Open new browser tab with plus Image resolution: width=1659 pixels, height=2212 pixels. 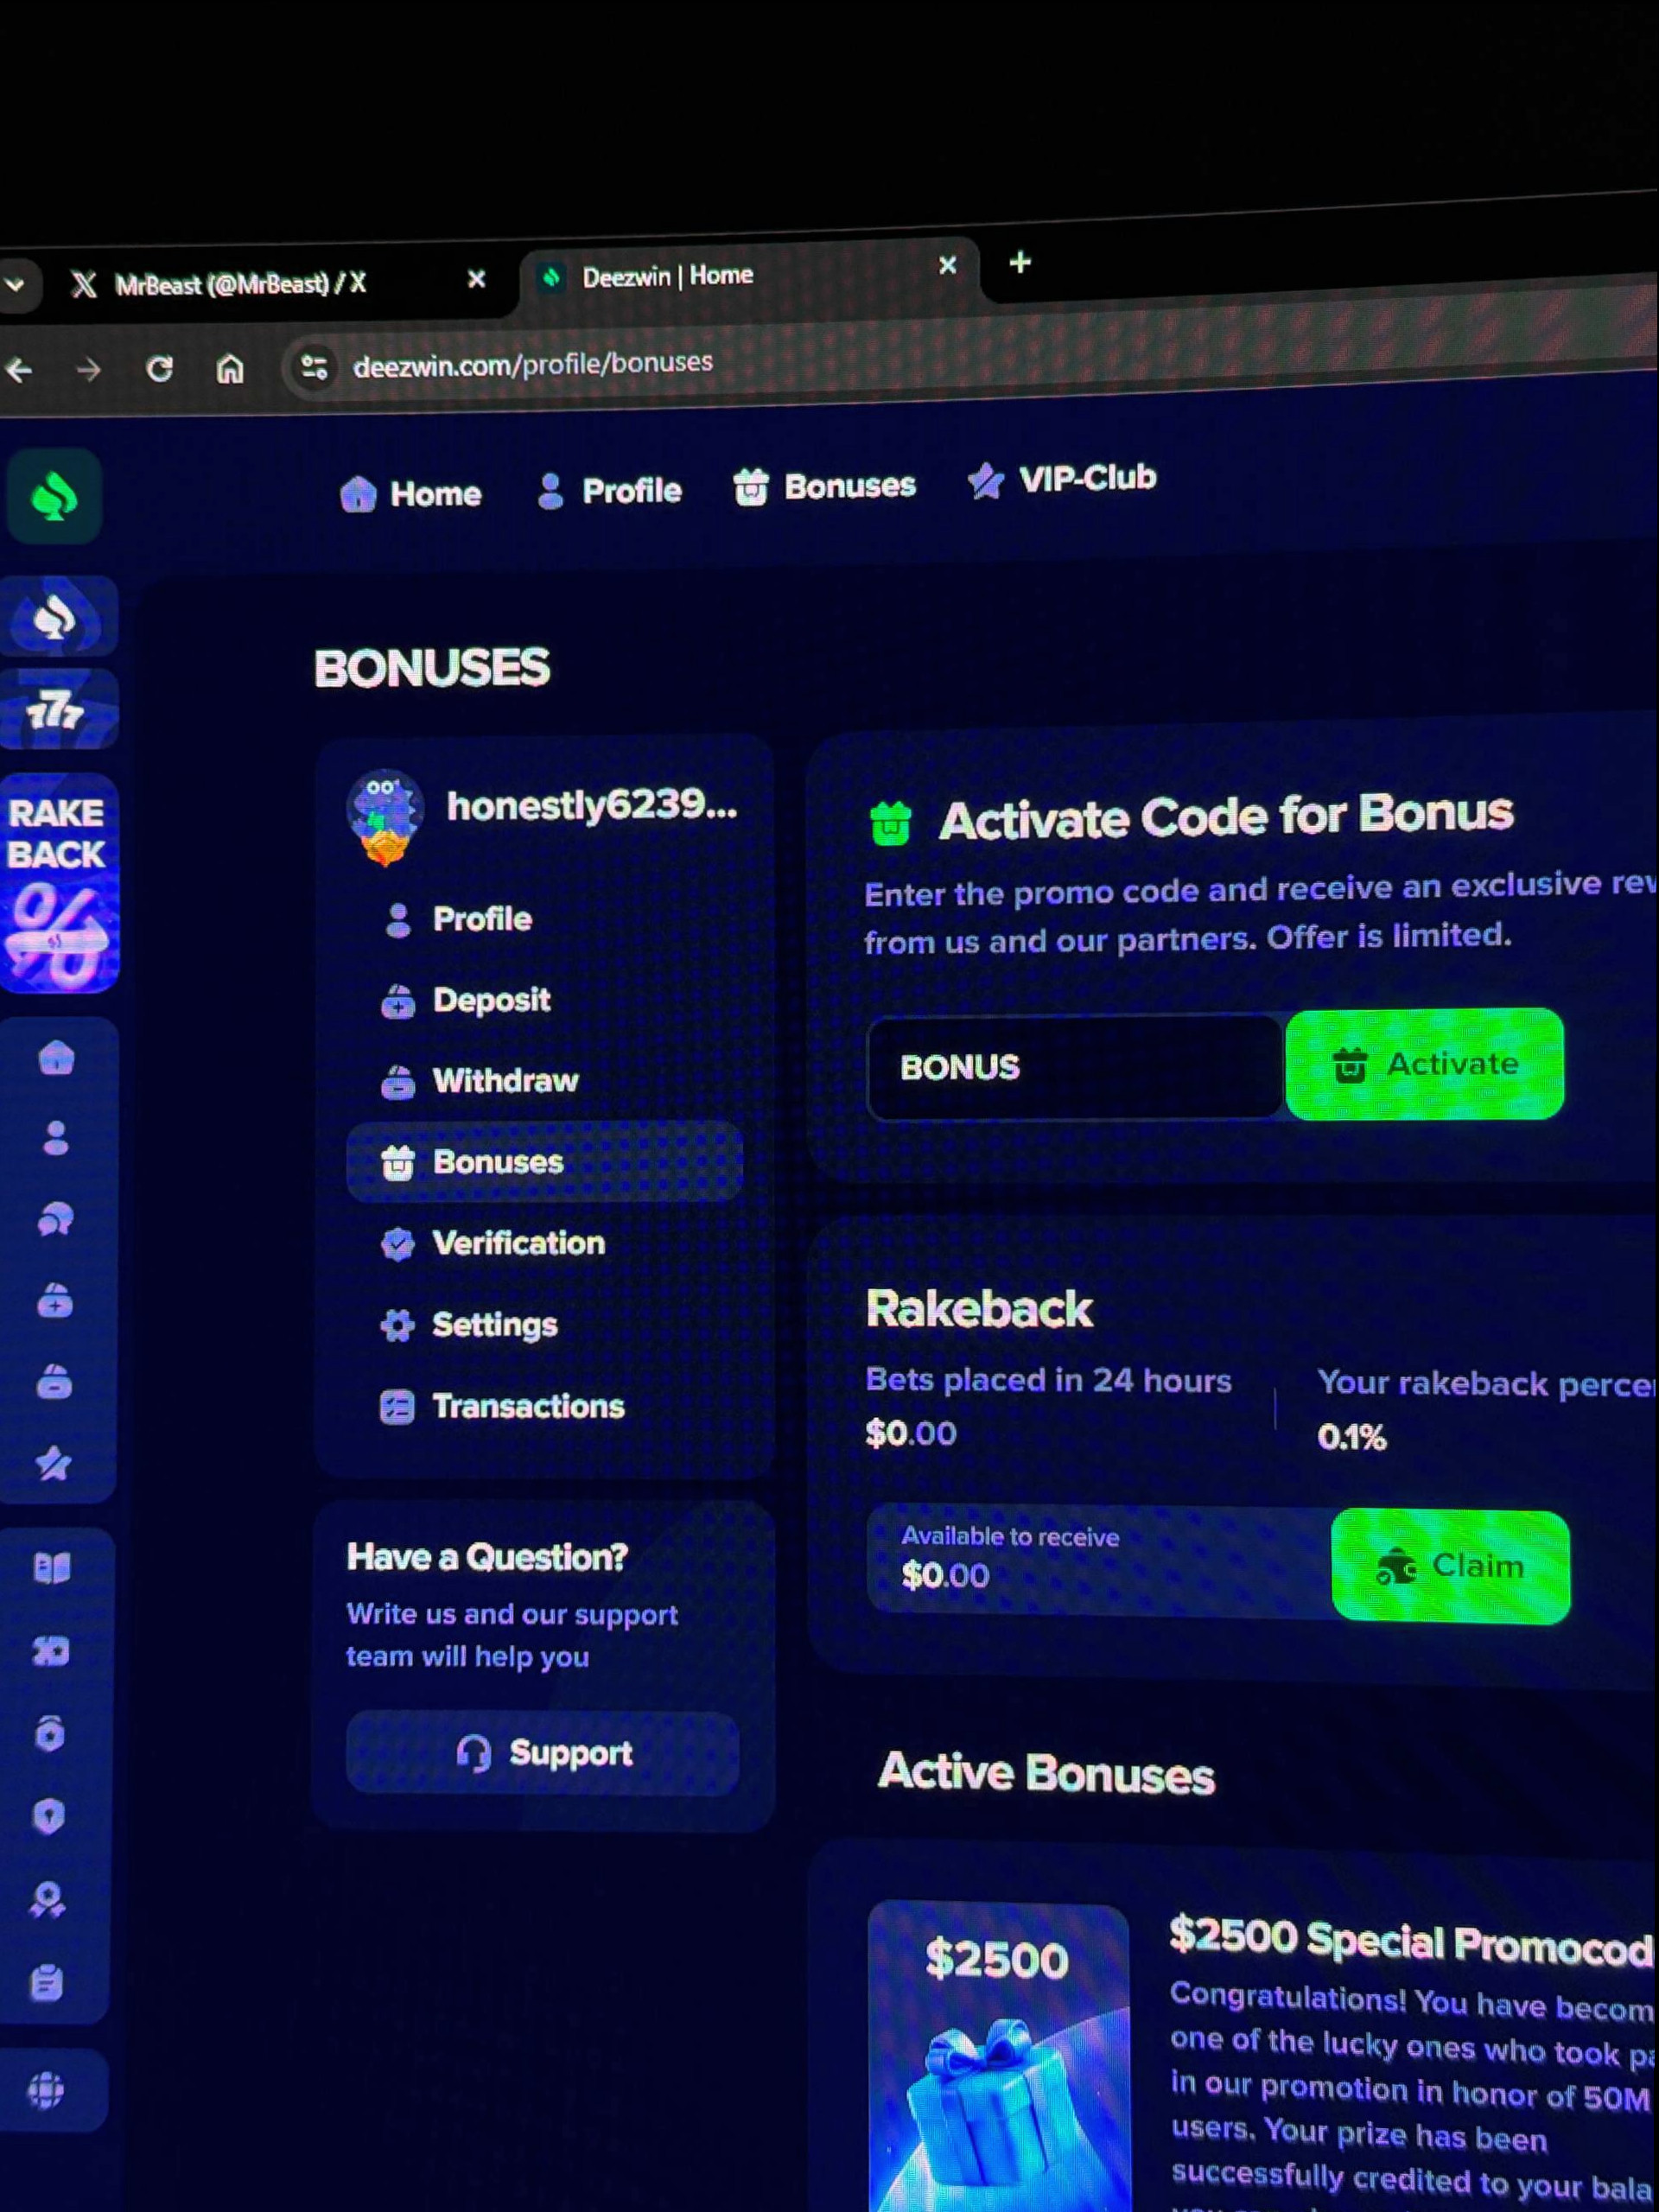pyautogui.click(x=1019, y=263)
